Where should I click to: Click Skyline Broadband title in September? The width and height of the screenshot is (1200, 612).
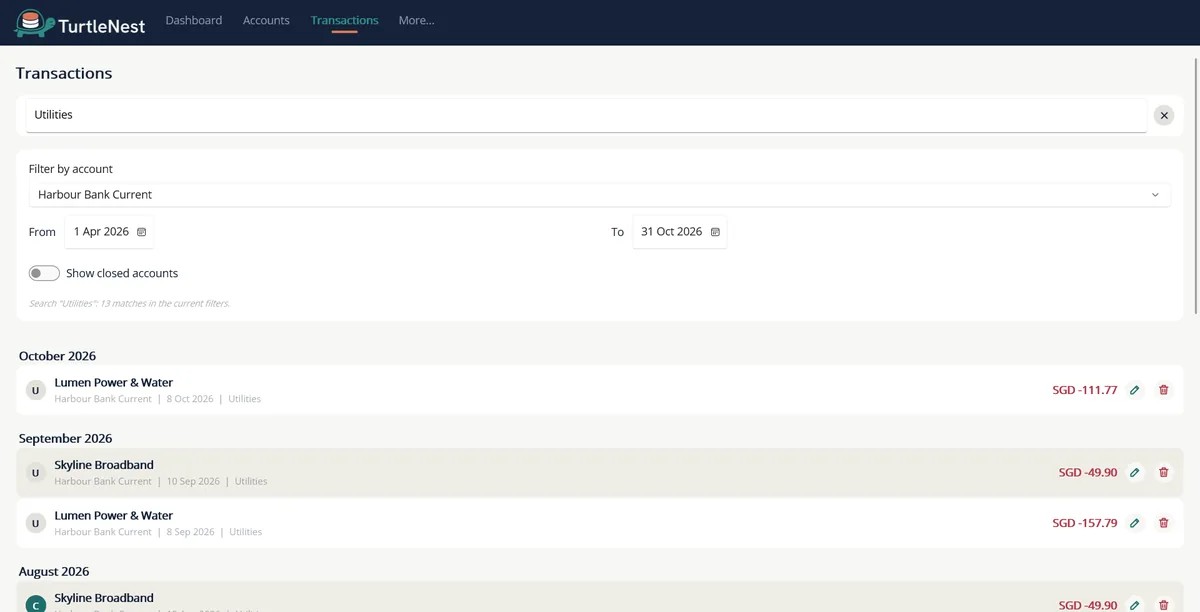tap(104, 465)
